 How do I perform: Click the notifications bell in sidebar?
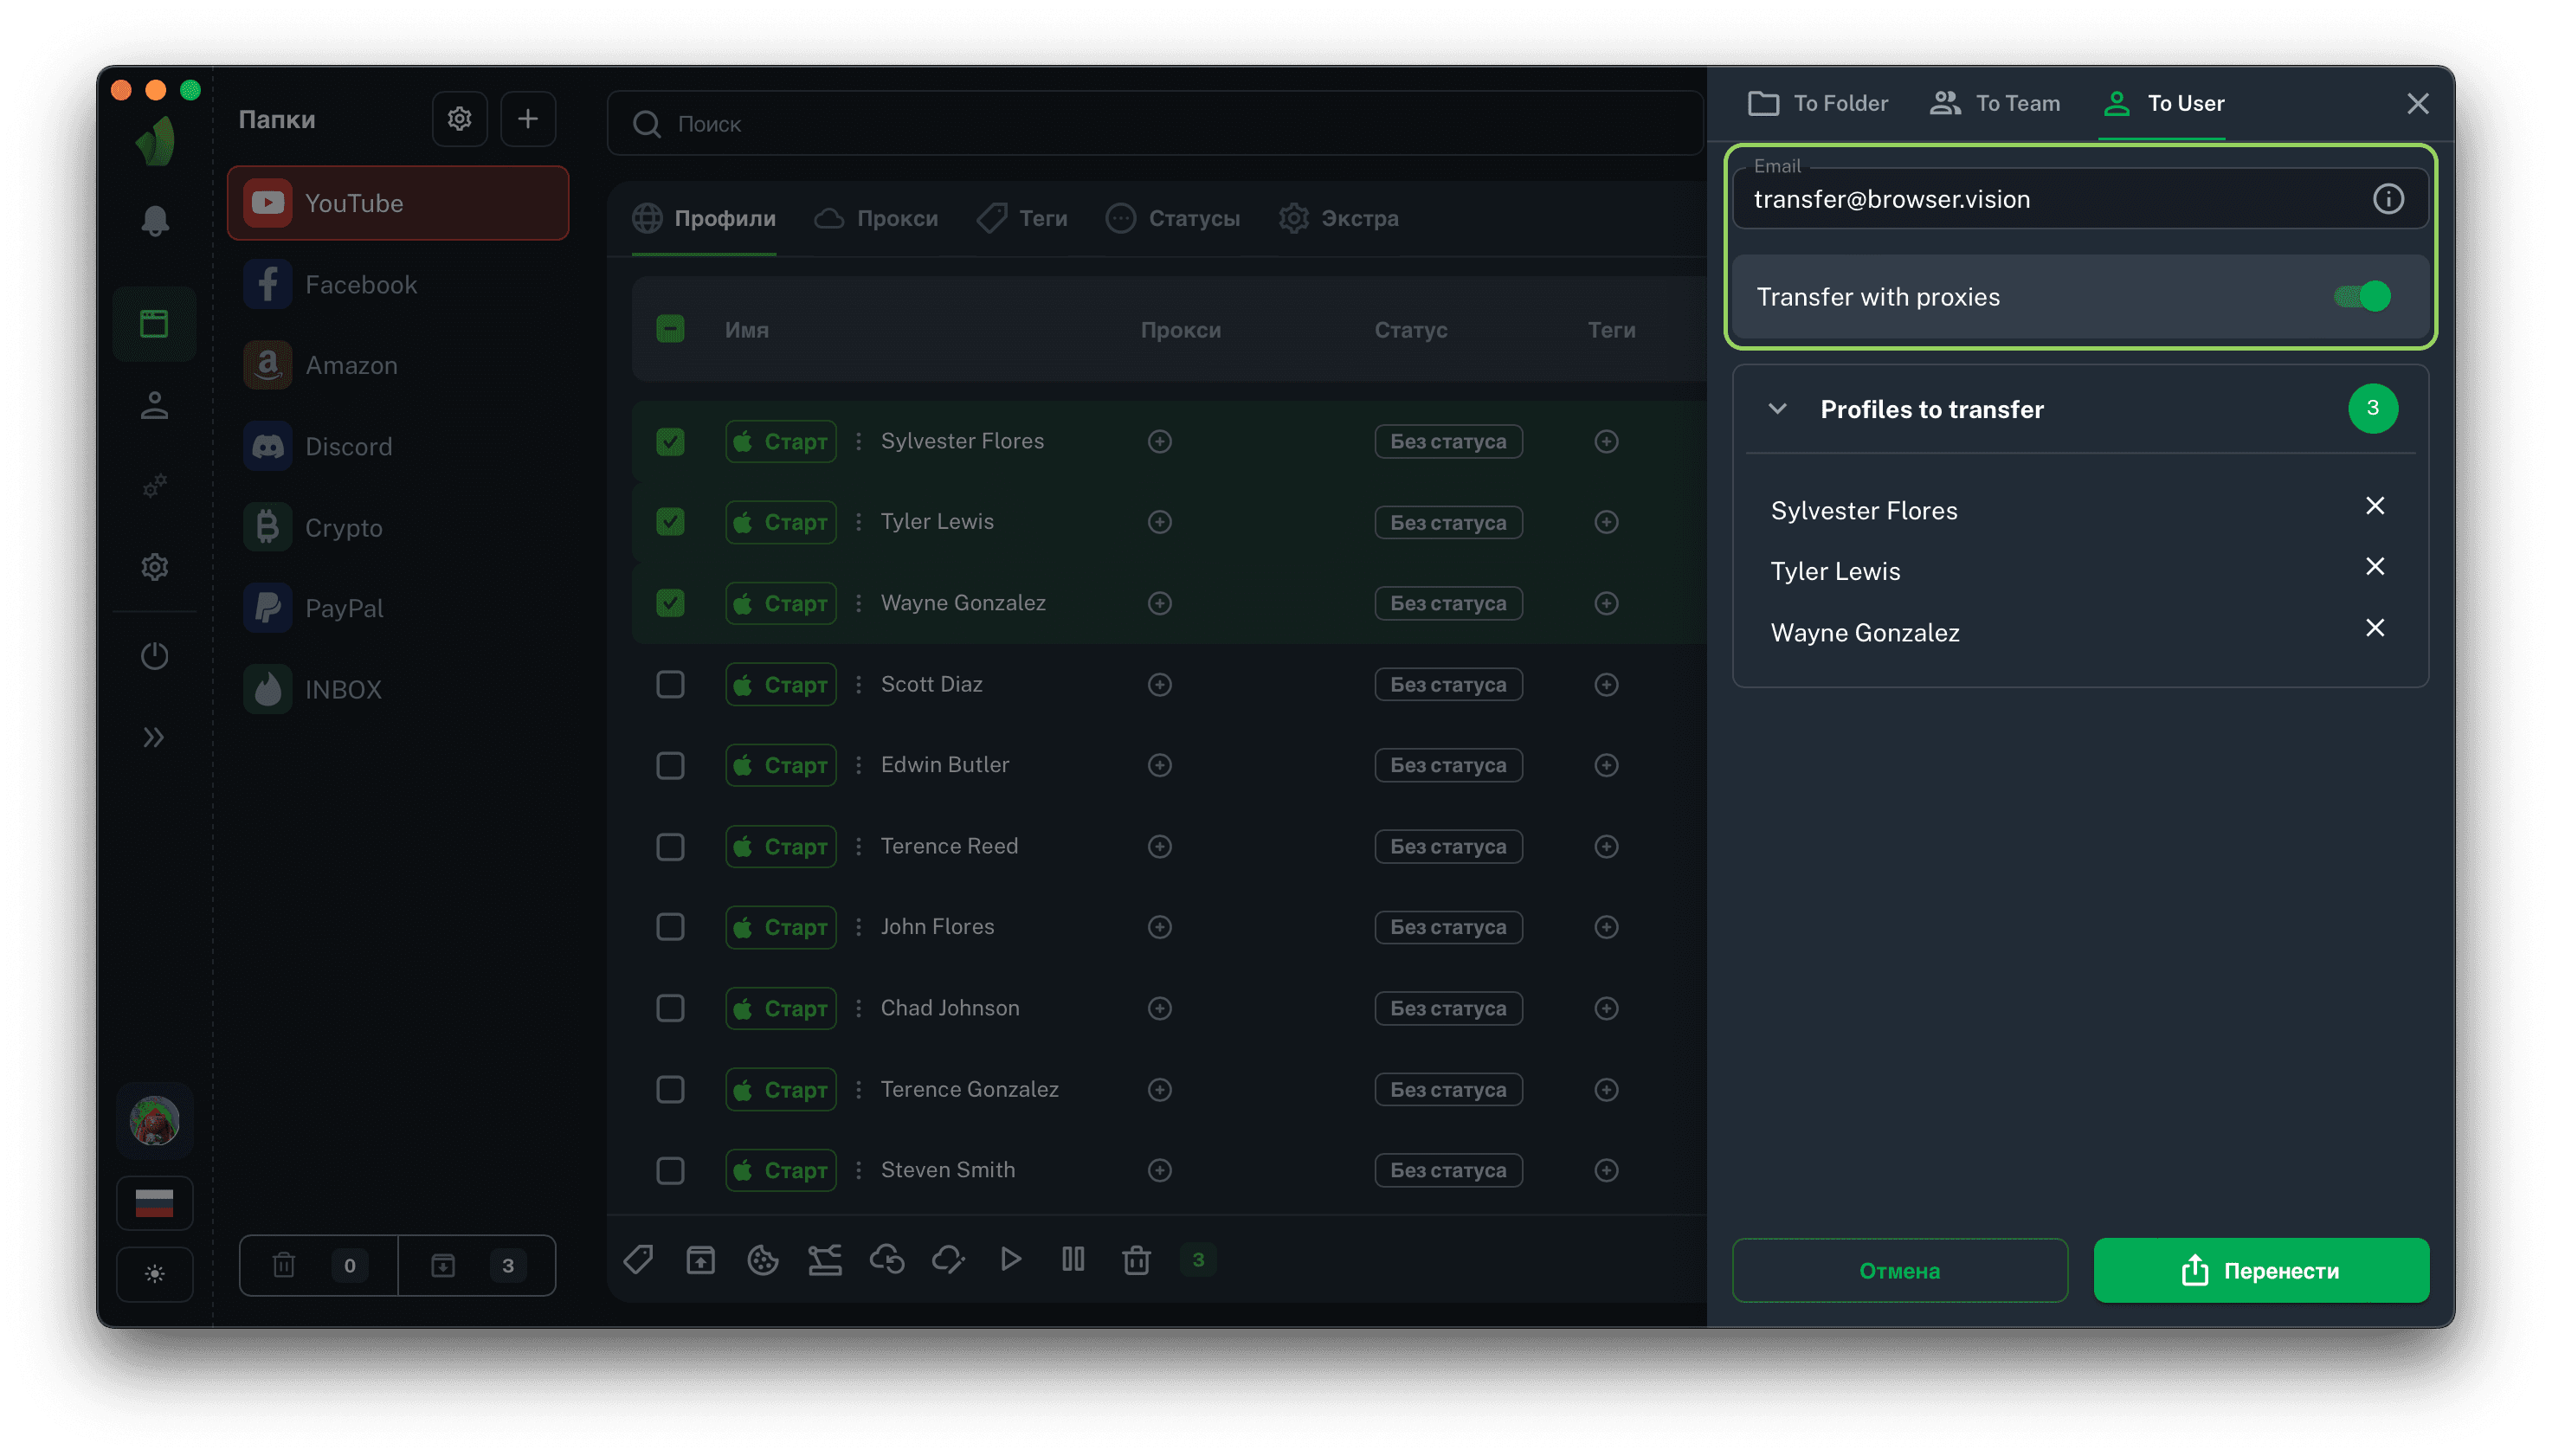[154, 221]
